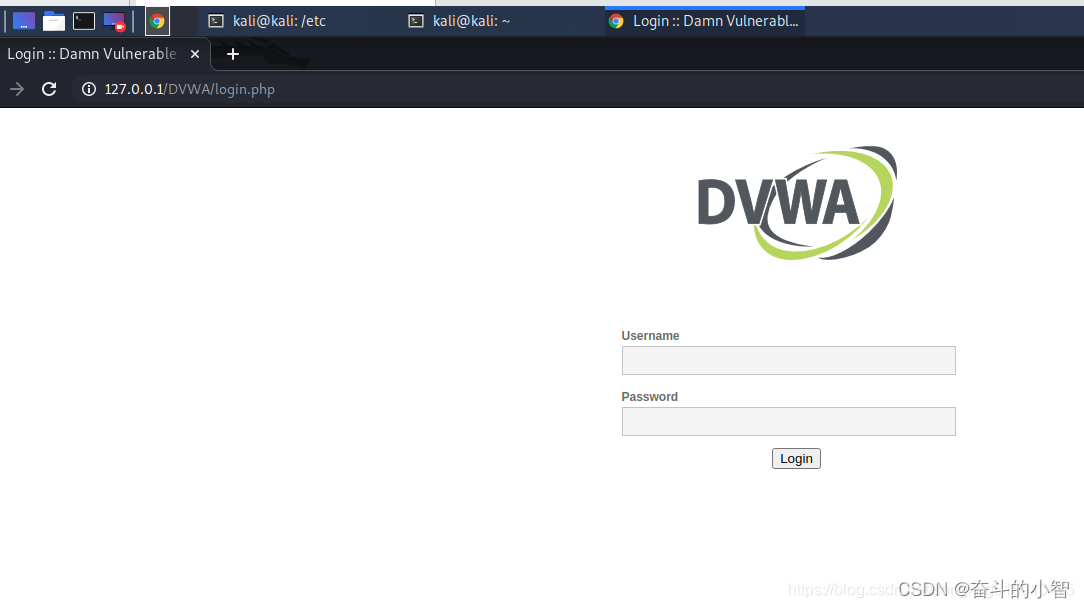Viewport: 1084px width, 608px height.
Task: View site information for 127.0.0.1
Action: 89,89
